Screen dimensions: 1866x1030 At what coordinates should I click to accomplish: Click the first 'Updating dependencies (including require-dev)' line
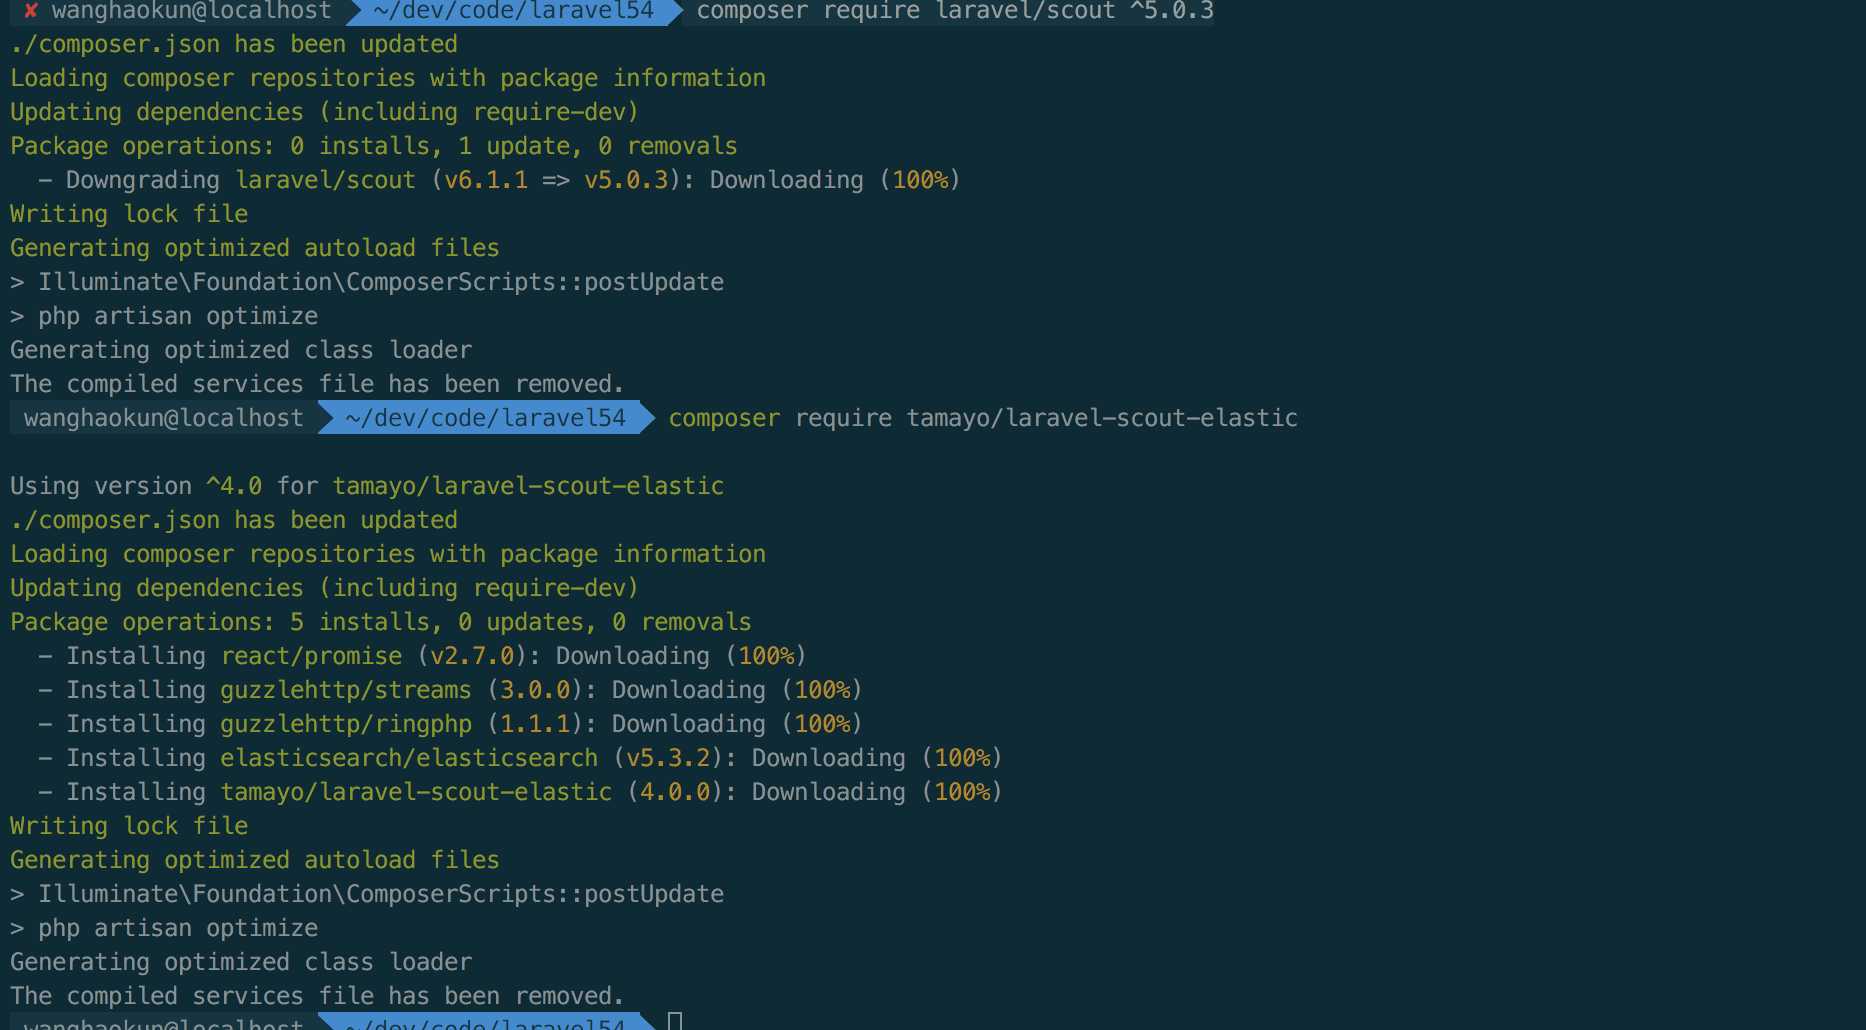[324, 112]
